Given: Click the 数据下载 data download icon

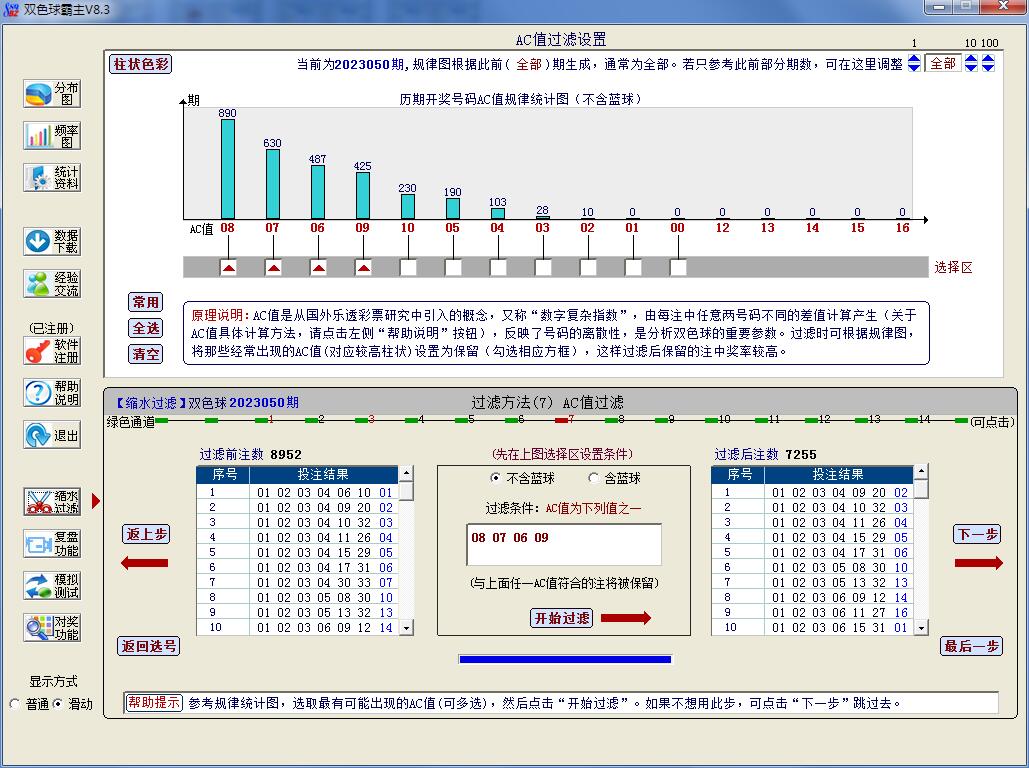Looking at the screenshot, I should (52, 241).
